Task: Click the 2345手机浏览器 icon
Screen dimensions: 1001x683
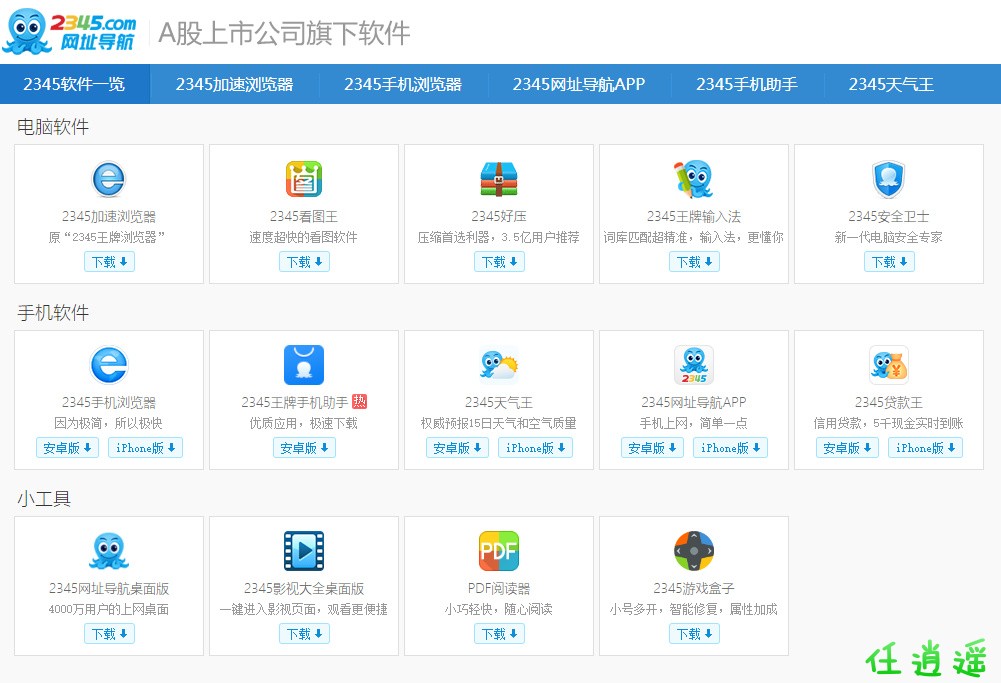Action: [109, 365]
